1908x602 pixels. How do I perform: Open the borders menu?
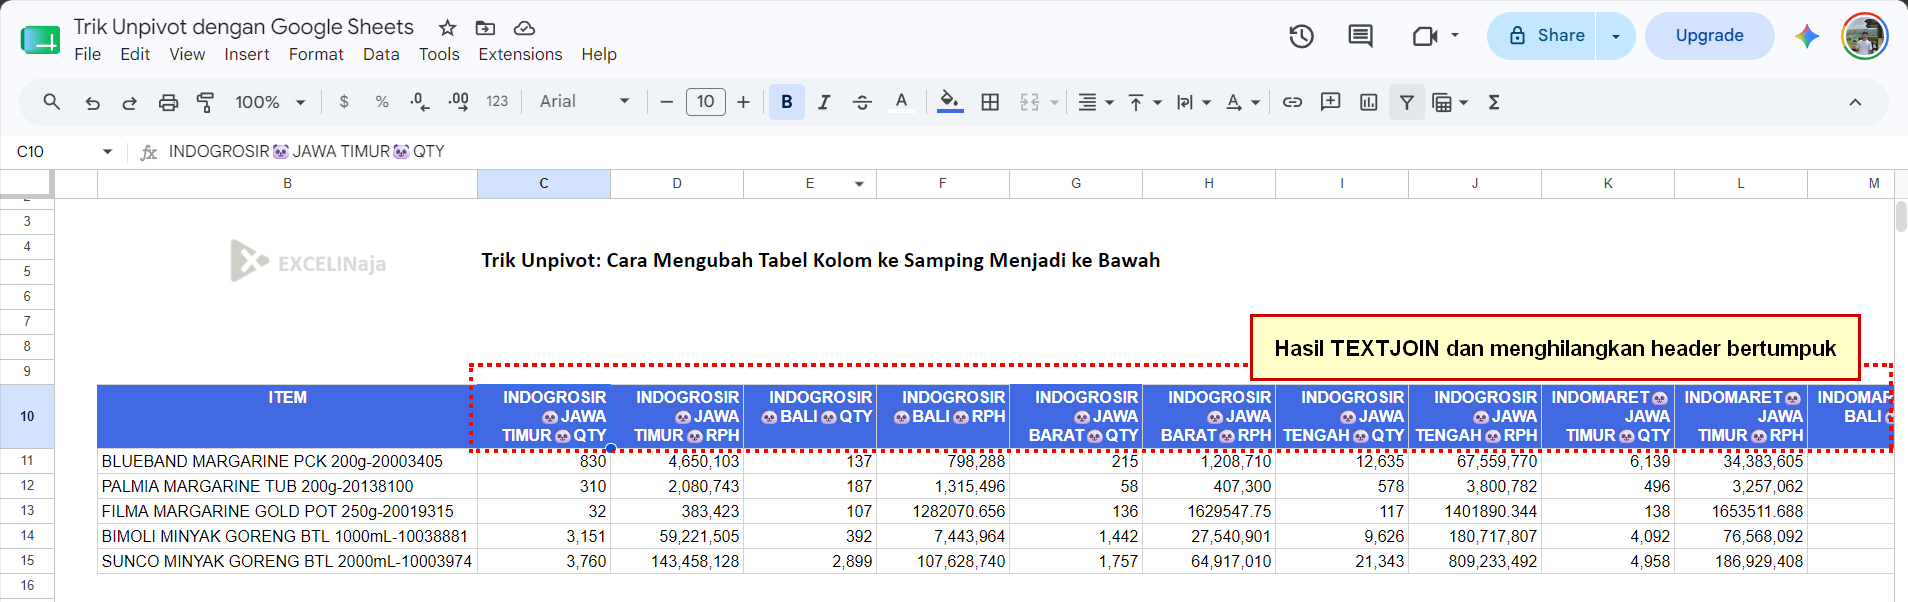[990, 102]
